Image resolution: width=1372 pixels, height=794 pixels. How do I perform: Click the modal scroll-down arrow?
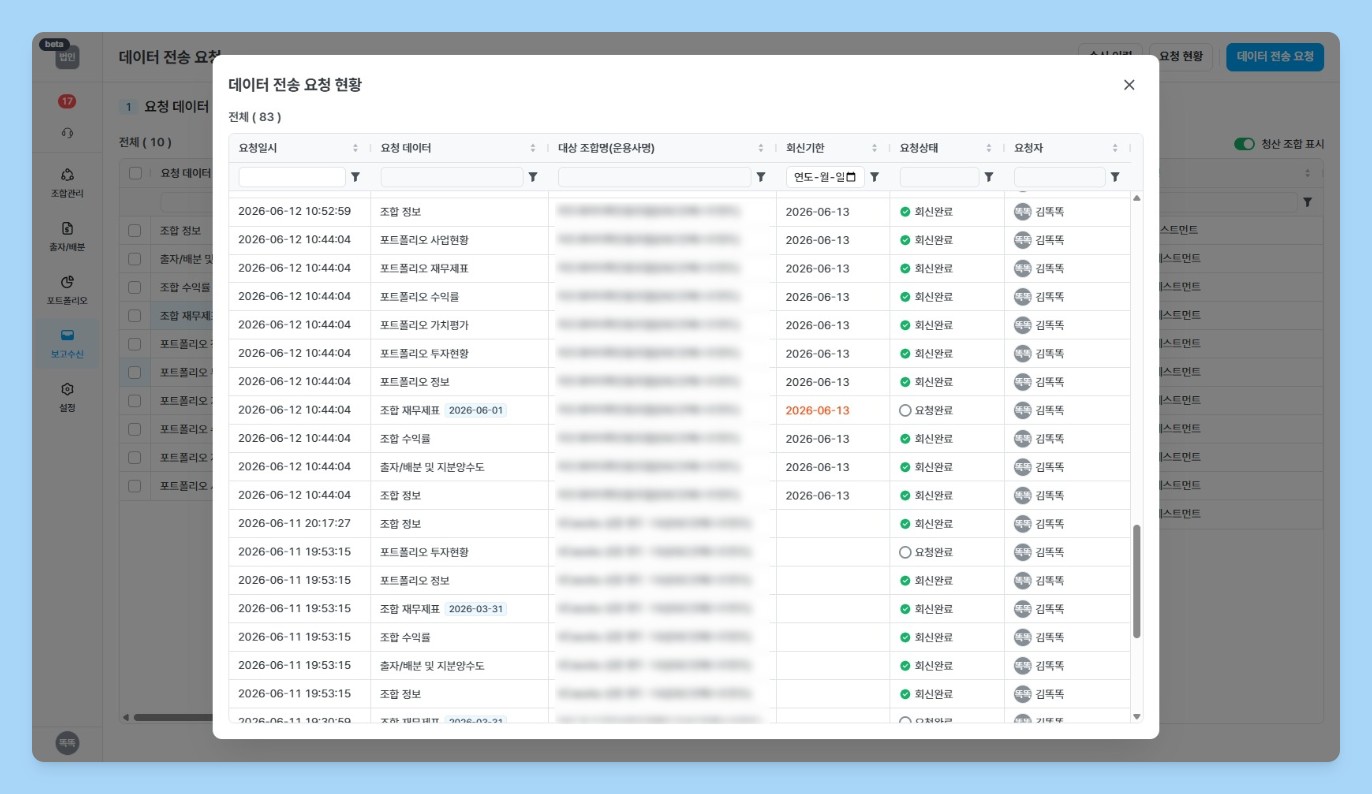[x=1136, y=716]
